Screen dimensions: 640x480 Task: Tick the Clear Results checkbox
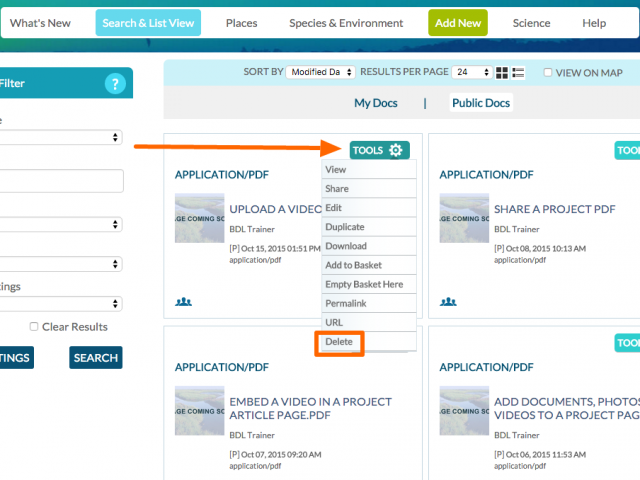(34, 326)
